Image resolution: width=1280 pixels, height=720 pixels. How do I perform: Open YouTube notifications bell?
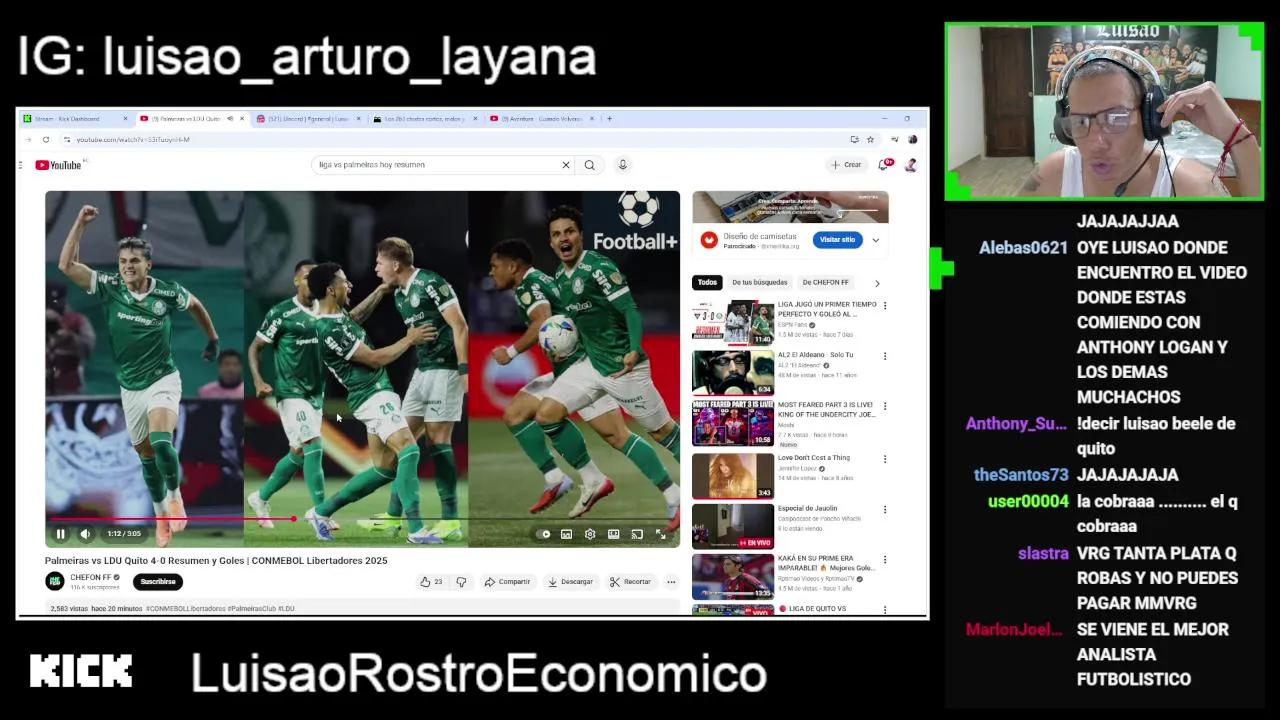pyautogui.click(x=883, y=165)
